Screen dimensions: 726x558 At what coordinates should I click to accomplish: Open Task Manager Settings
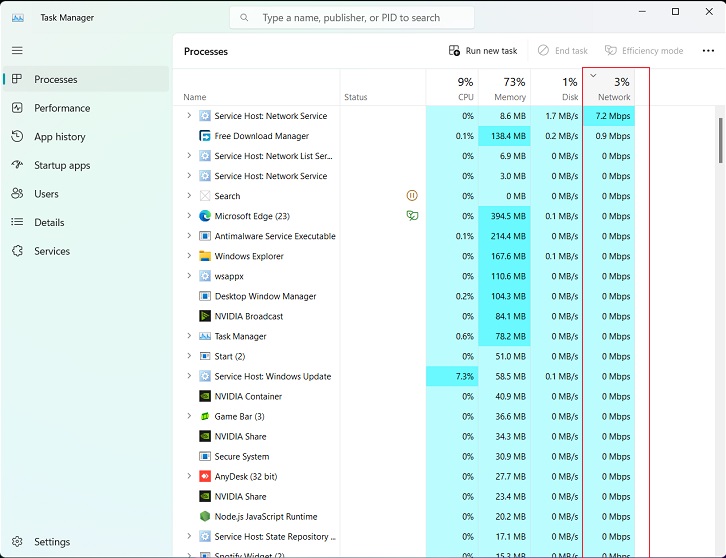point(86,541)
